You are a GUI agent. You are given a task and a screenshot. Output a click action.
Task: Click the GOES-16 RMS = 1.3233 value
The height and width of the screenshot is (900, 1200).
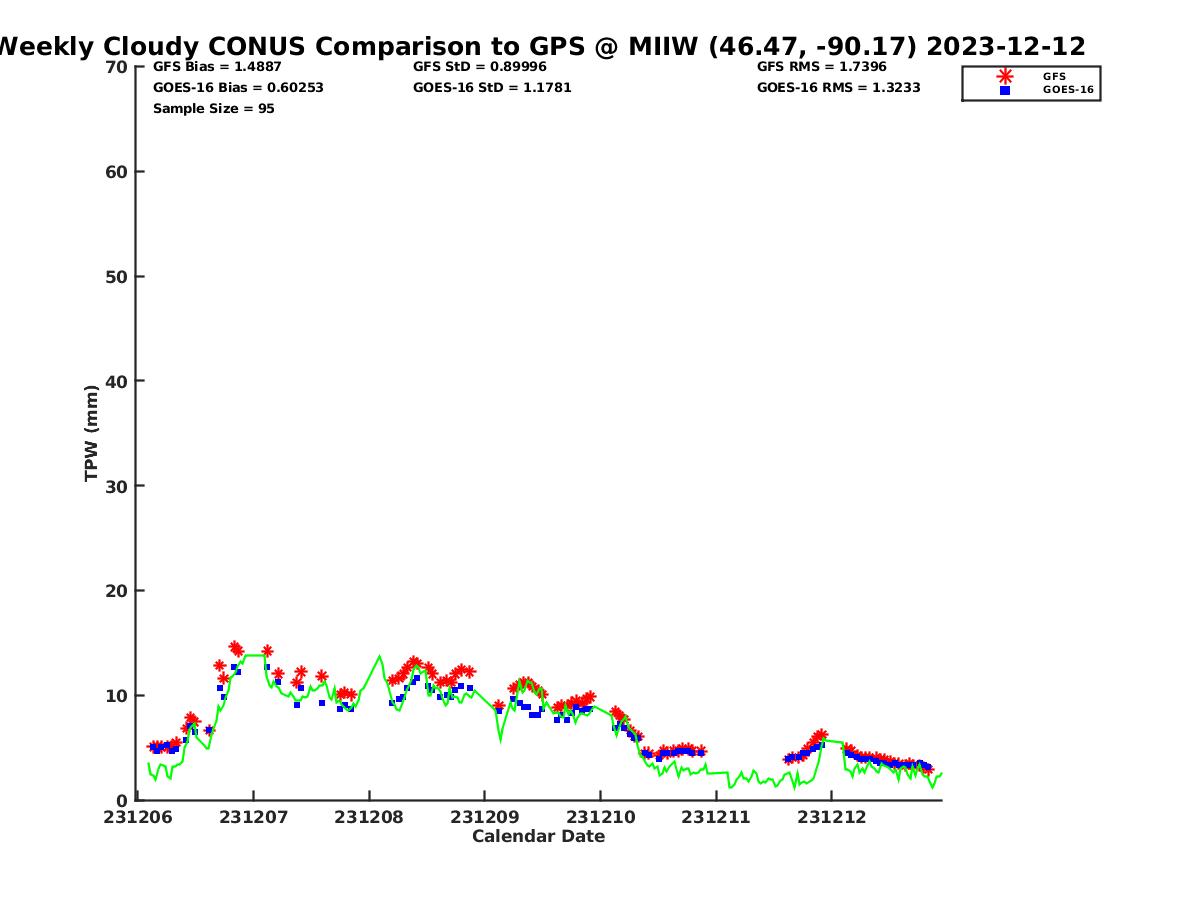[x=838, y=88]
